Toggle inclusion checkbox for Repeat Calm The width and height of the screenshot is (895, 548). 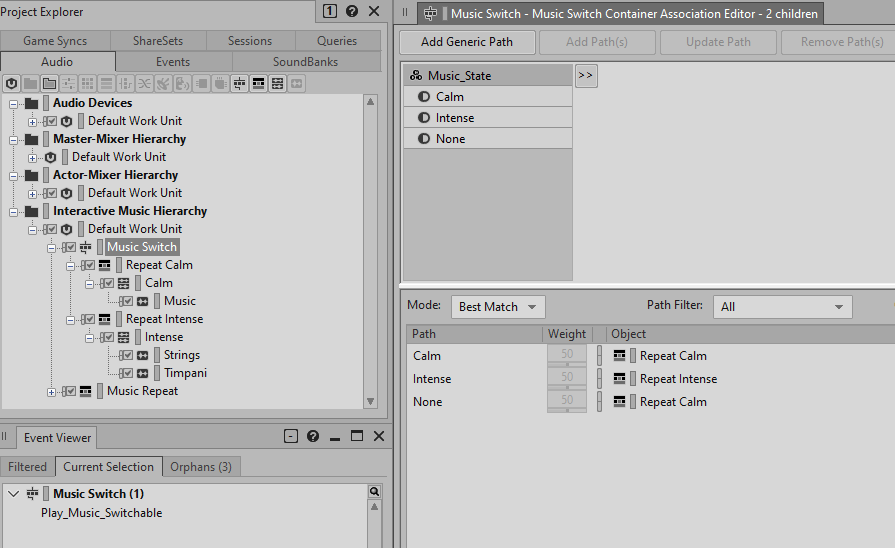point(88,265)
